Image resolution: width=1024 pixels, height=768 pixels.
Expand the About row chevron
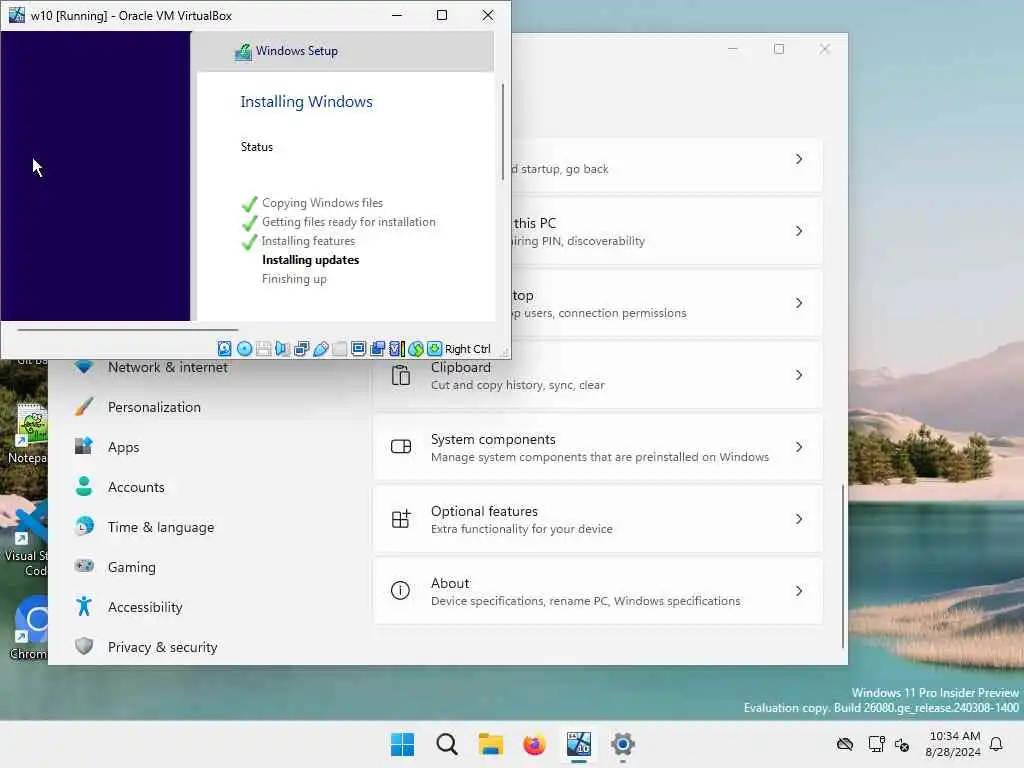tap(799, 591)
